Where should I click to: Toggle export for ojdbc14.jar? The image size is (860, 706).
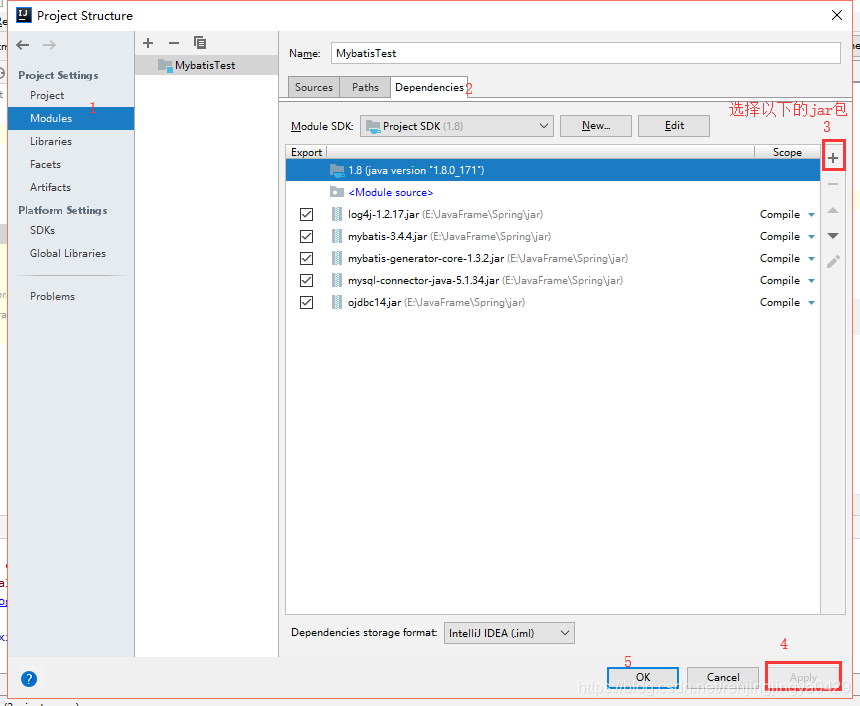(306, 302)
